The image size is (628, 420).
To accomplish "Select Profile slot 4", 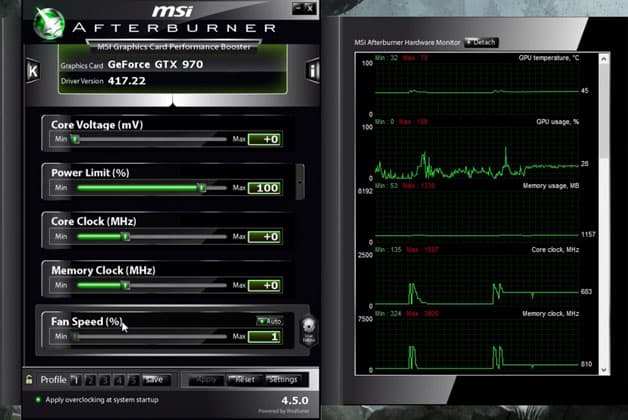I will (119, 380).
